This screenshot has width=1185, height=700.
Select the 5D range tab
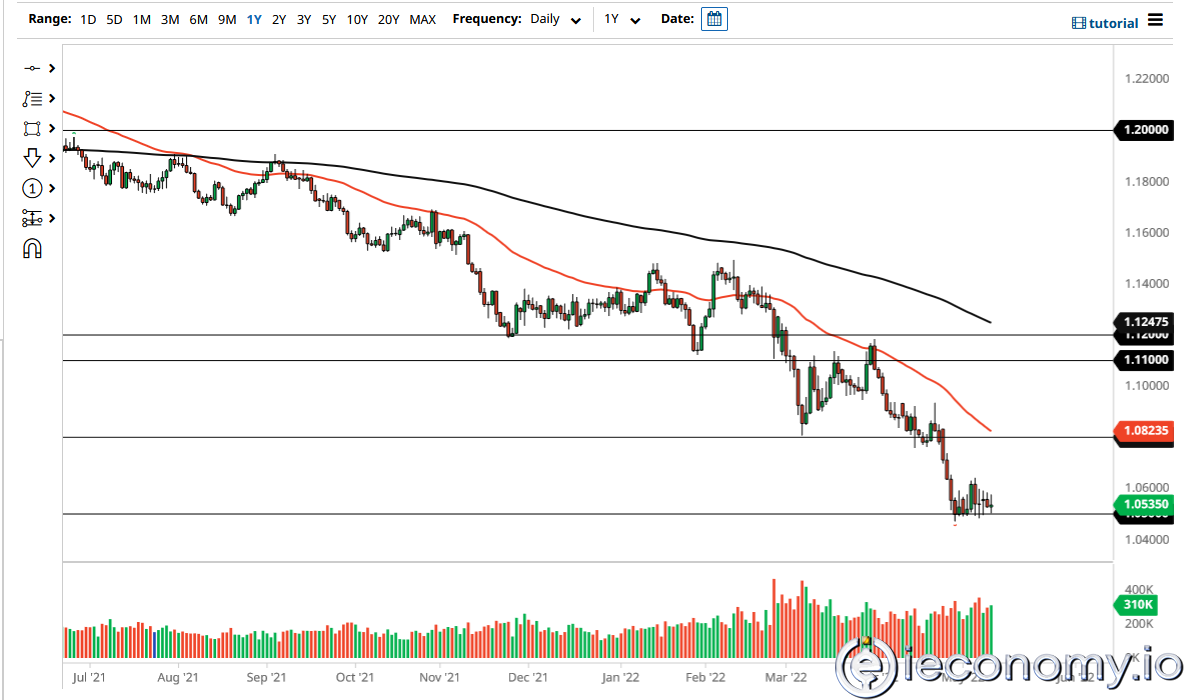113,18
